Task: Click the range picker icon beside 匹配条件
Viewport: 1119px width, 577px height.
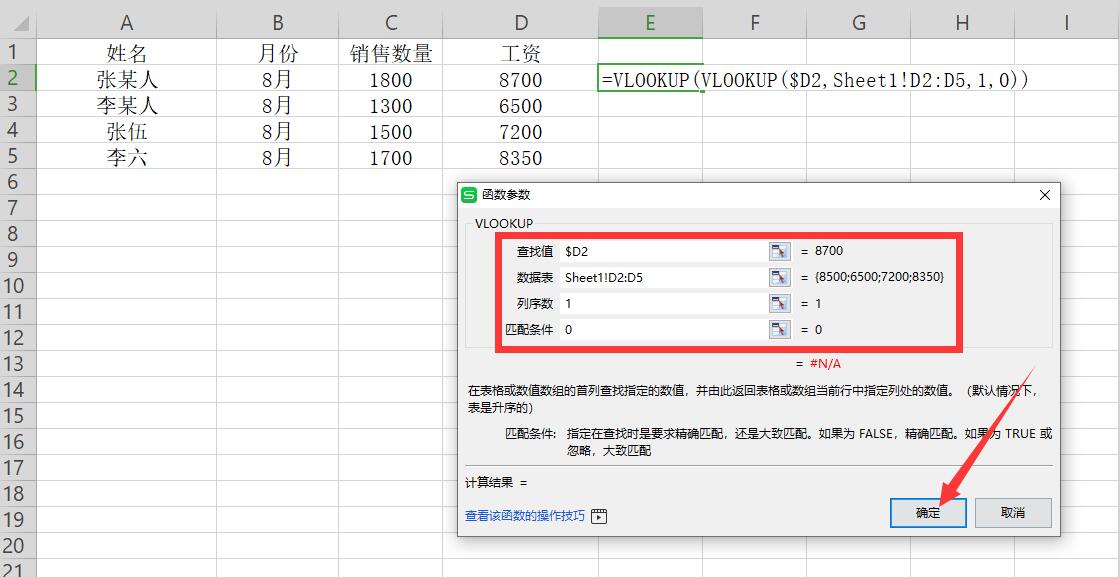Action: (781, 329)
